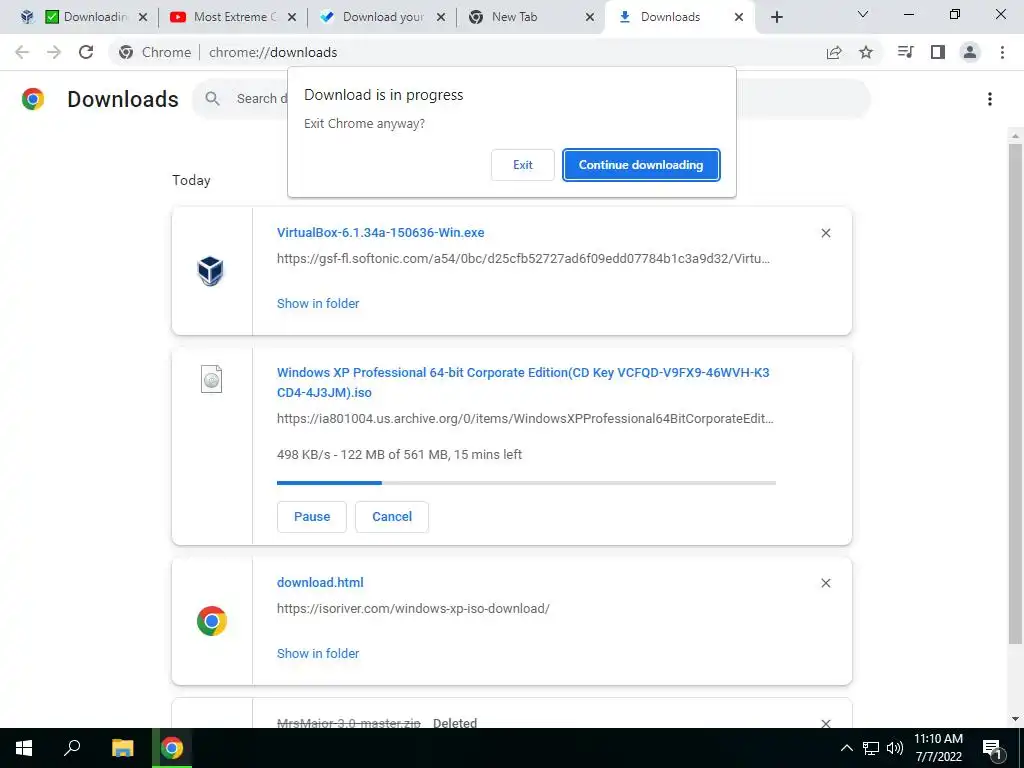The image size is (1024, 768).
Task: Click the ISO download progress bar
Action: click(x=526, y=483)
